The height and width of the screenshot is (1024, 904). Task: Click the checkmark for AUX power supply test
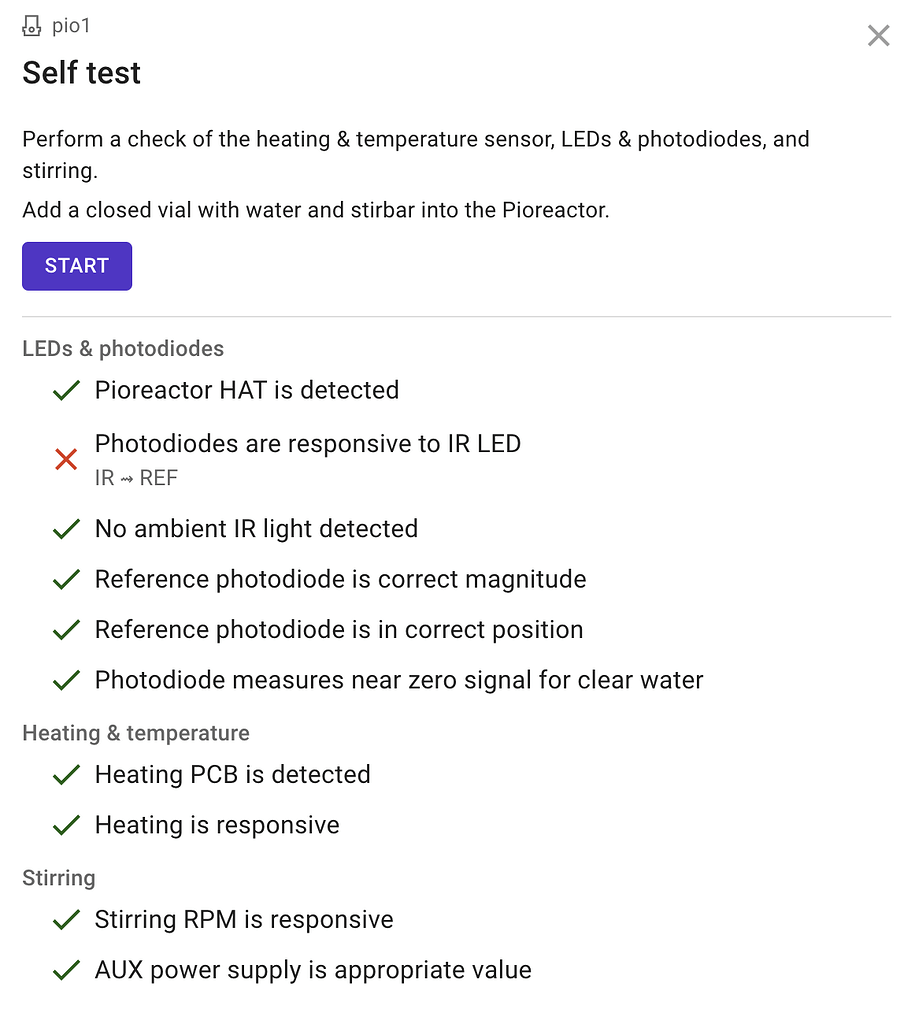[66, 969]
